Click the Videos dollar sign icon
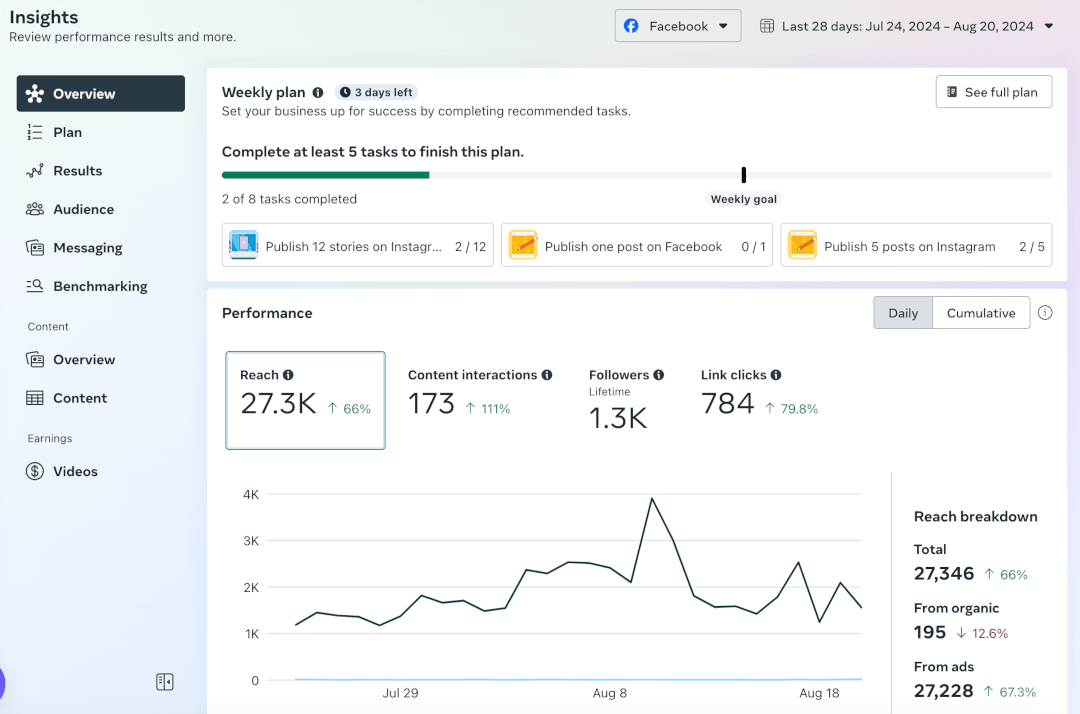Viewport: 1080px width, 714px height. 34,471
